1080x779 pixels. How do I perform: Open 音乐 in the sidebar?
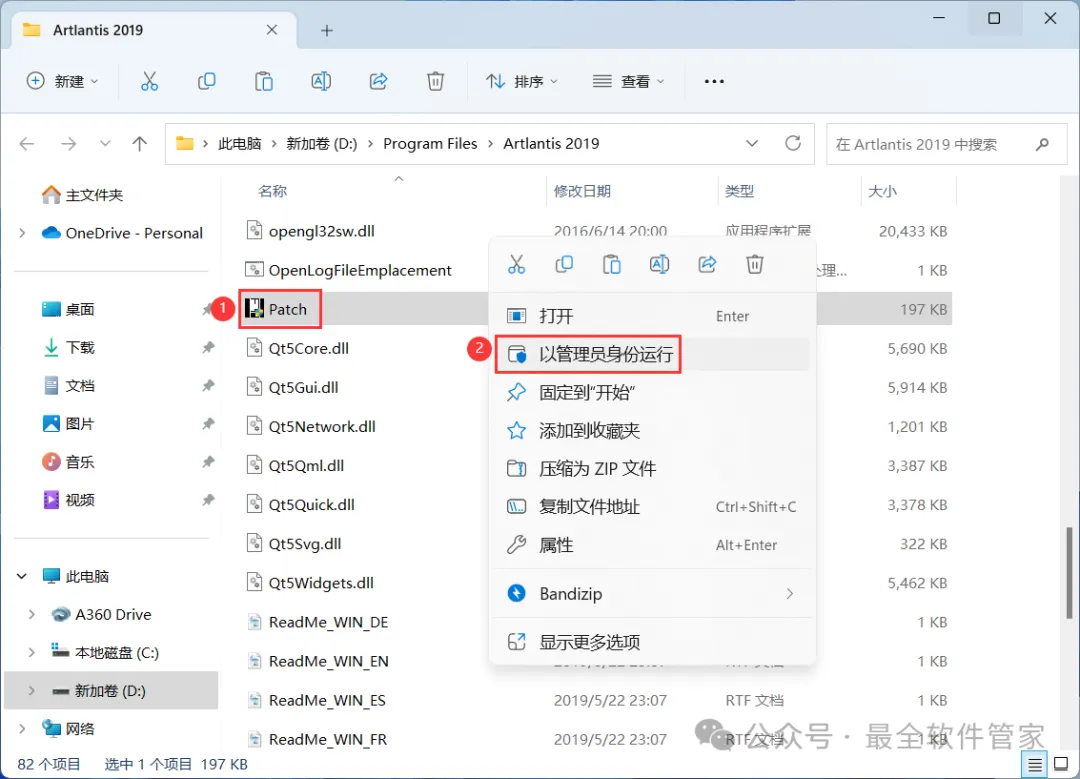(x=68, y=461)
